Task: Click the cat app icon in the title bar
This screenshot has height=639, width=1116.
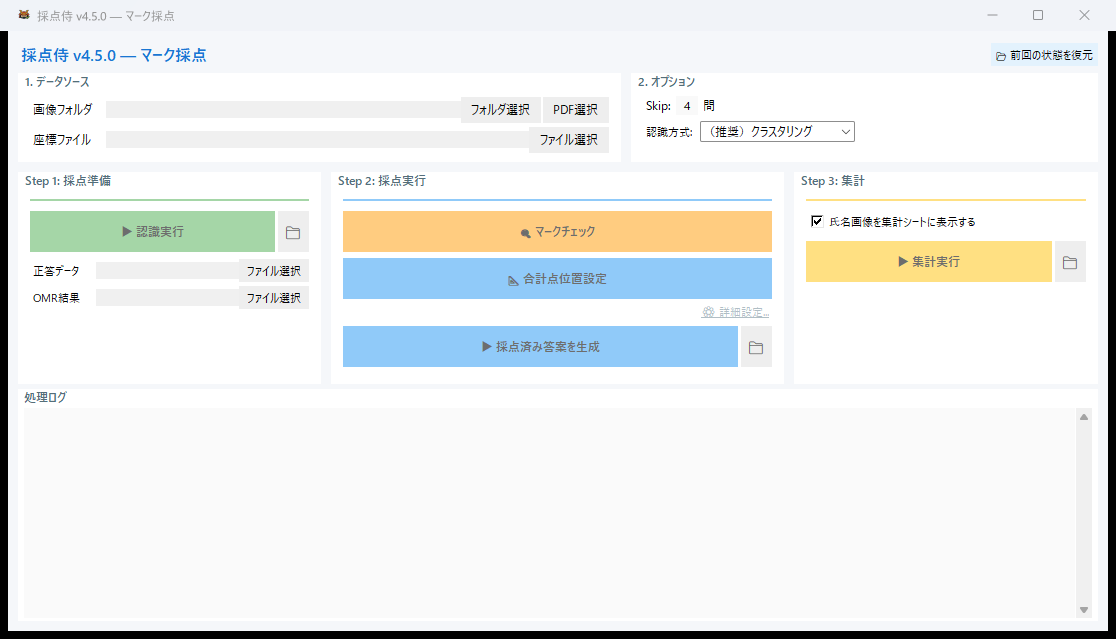Action: click(23, 14)
